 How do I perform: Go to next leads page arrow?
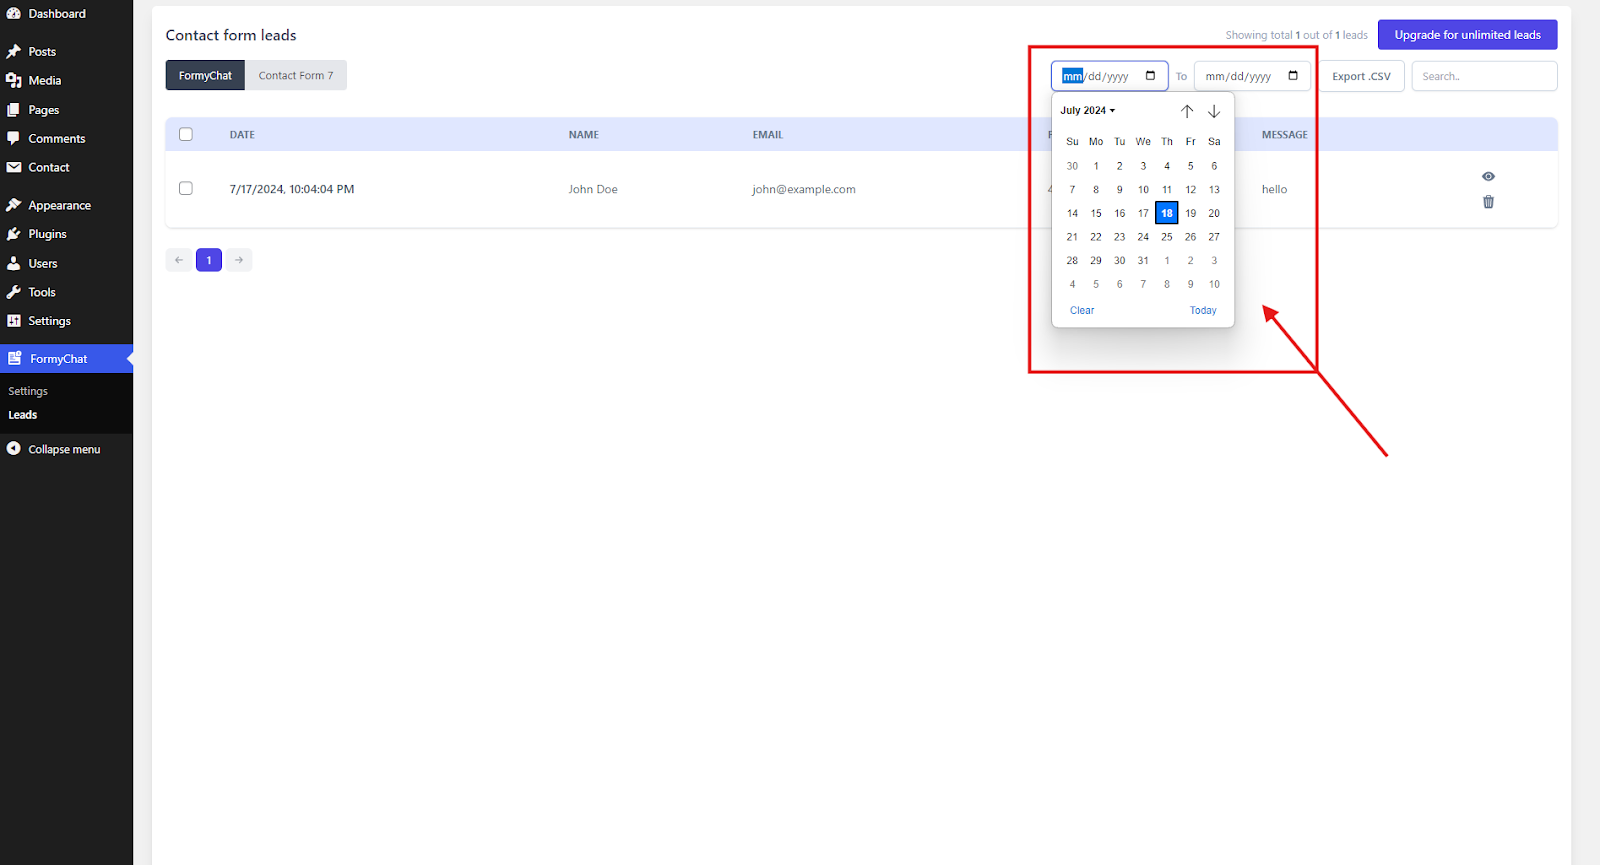(x=239, y=261)
